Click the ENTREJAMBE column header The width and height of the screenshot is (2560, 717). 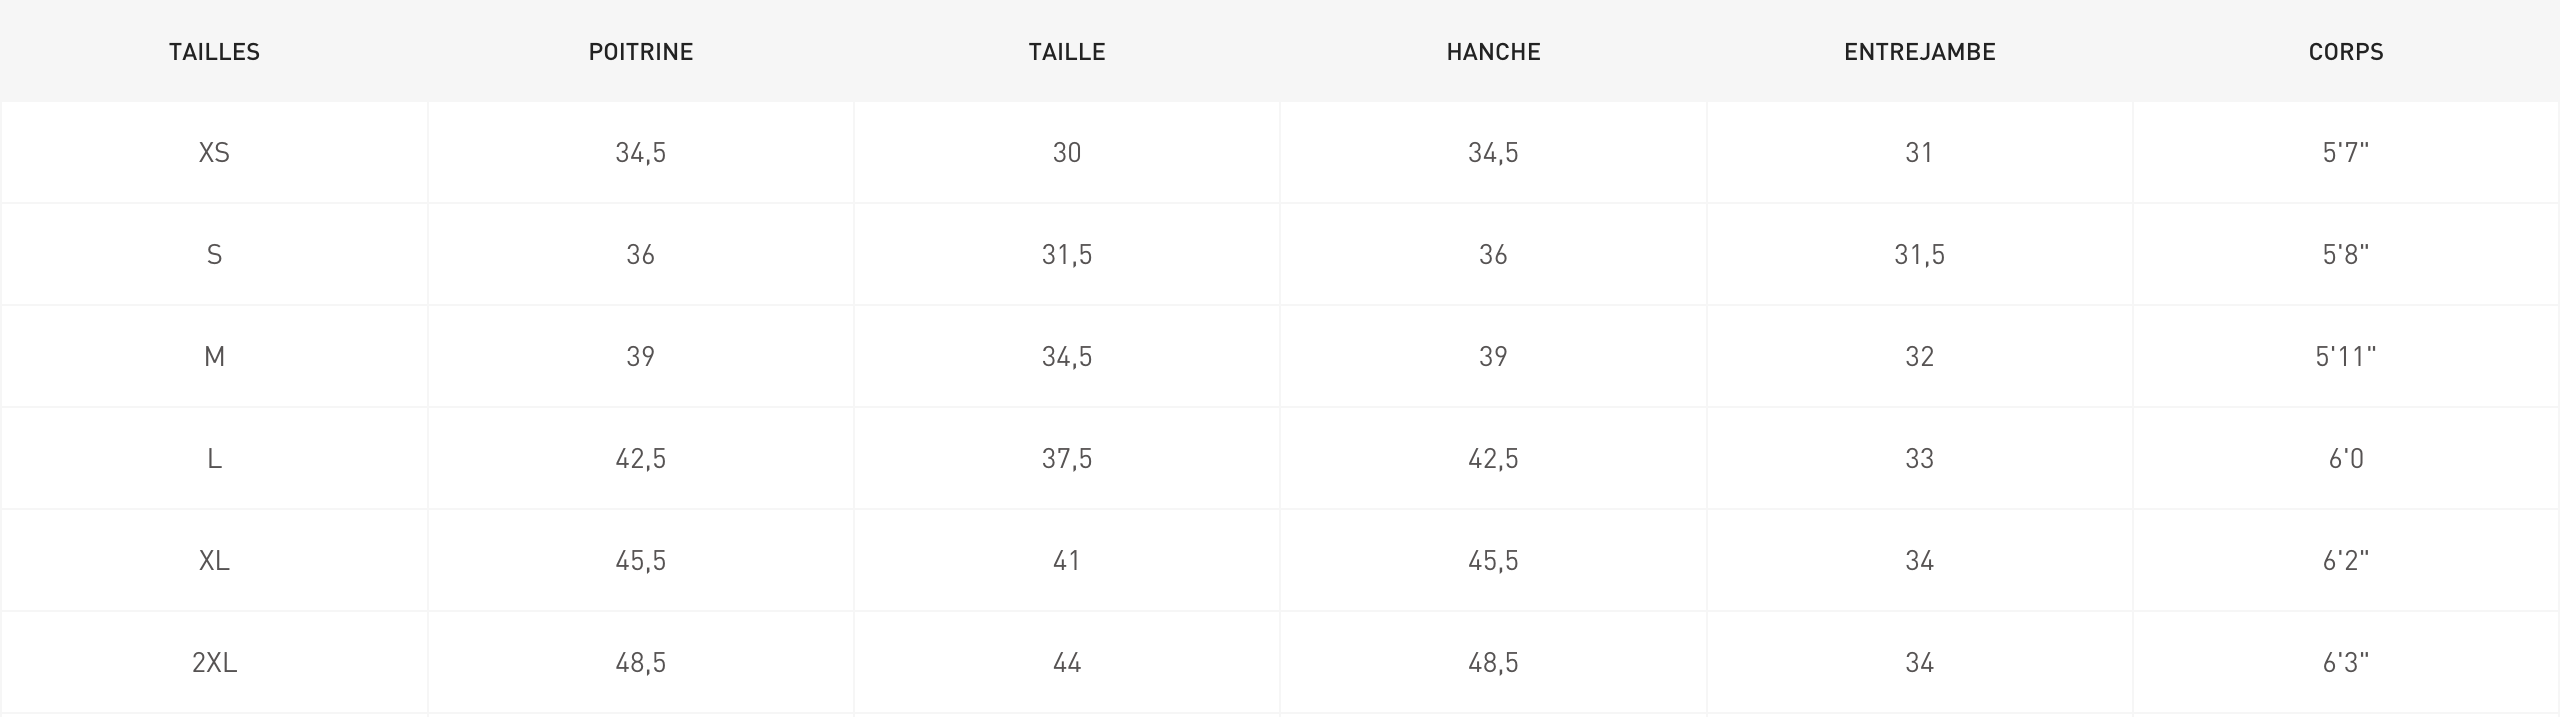pos(1920,52)
